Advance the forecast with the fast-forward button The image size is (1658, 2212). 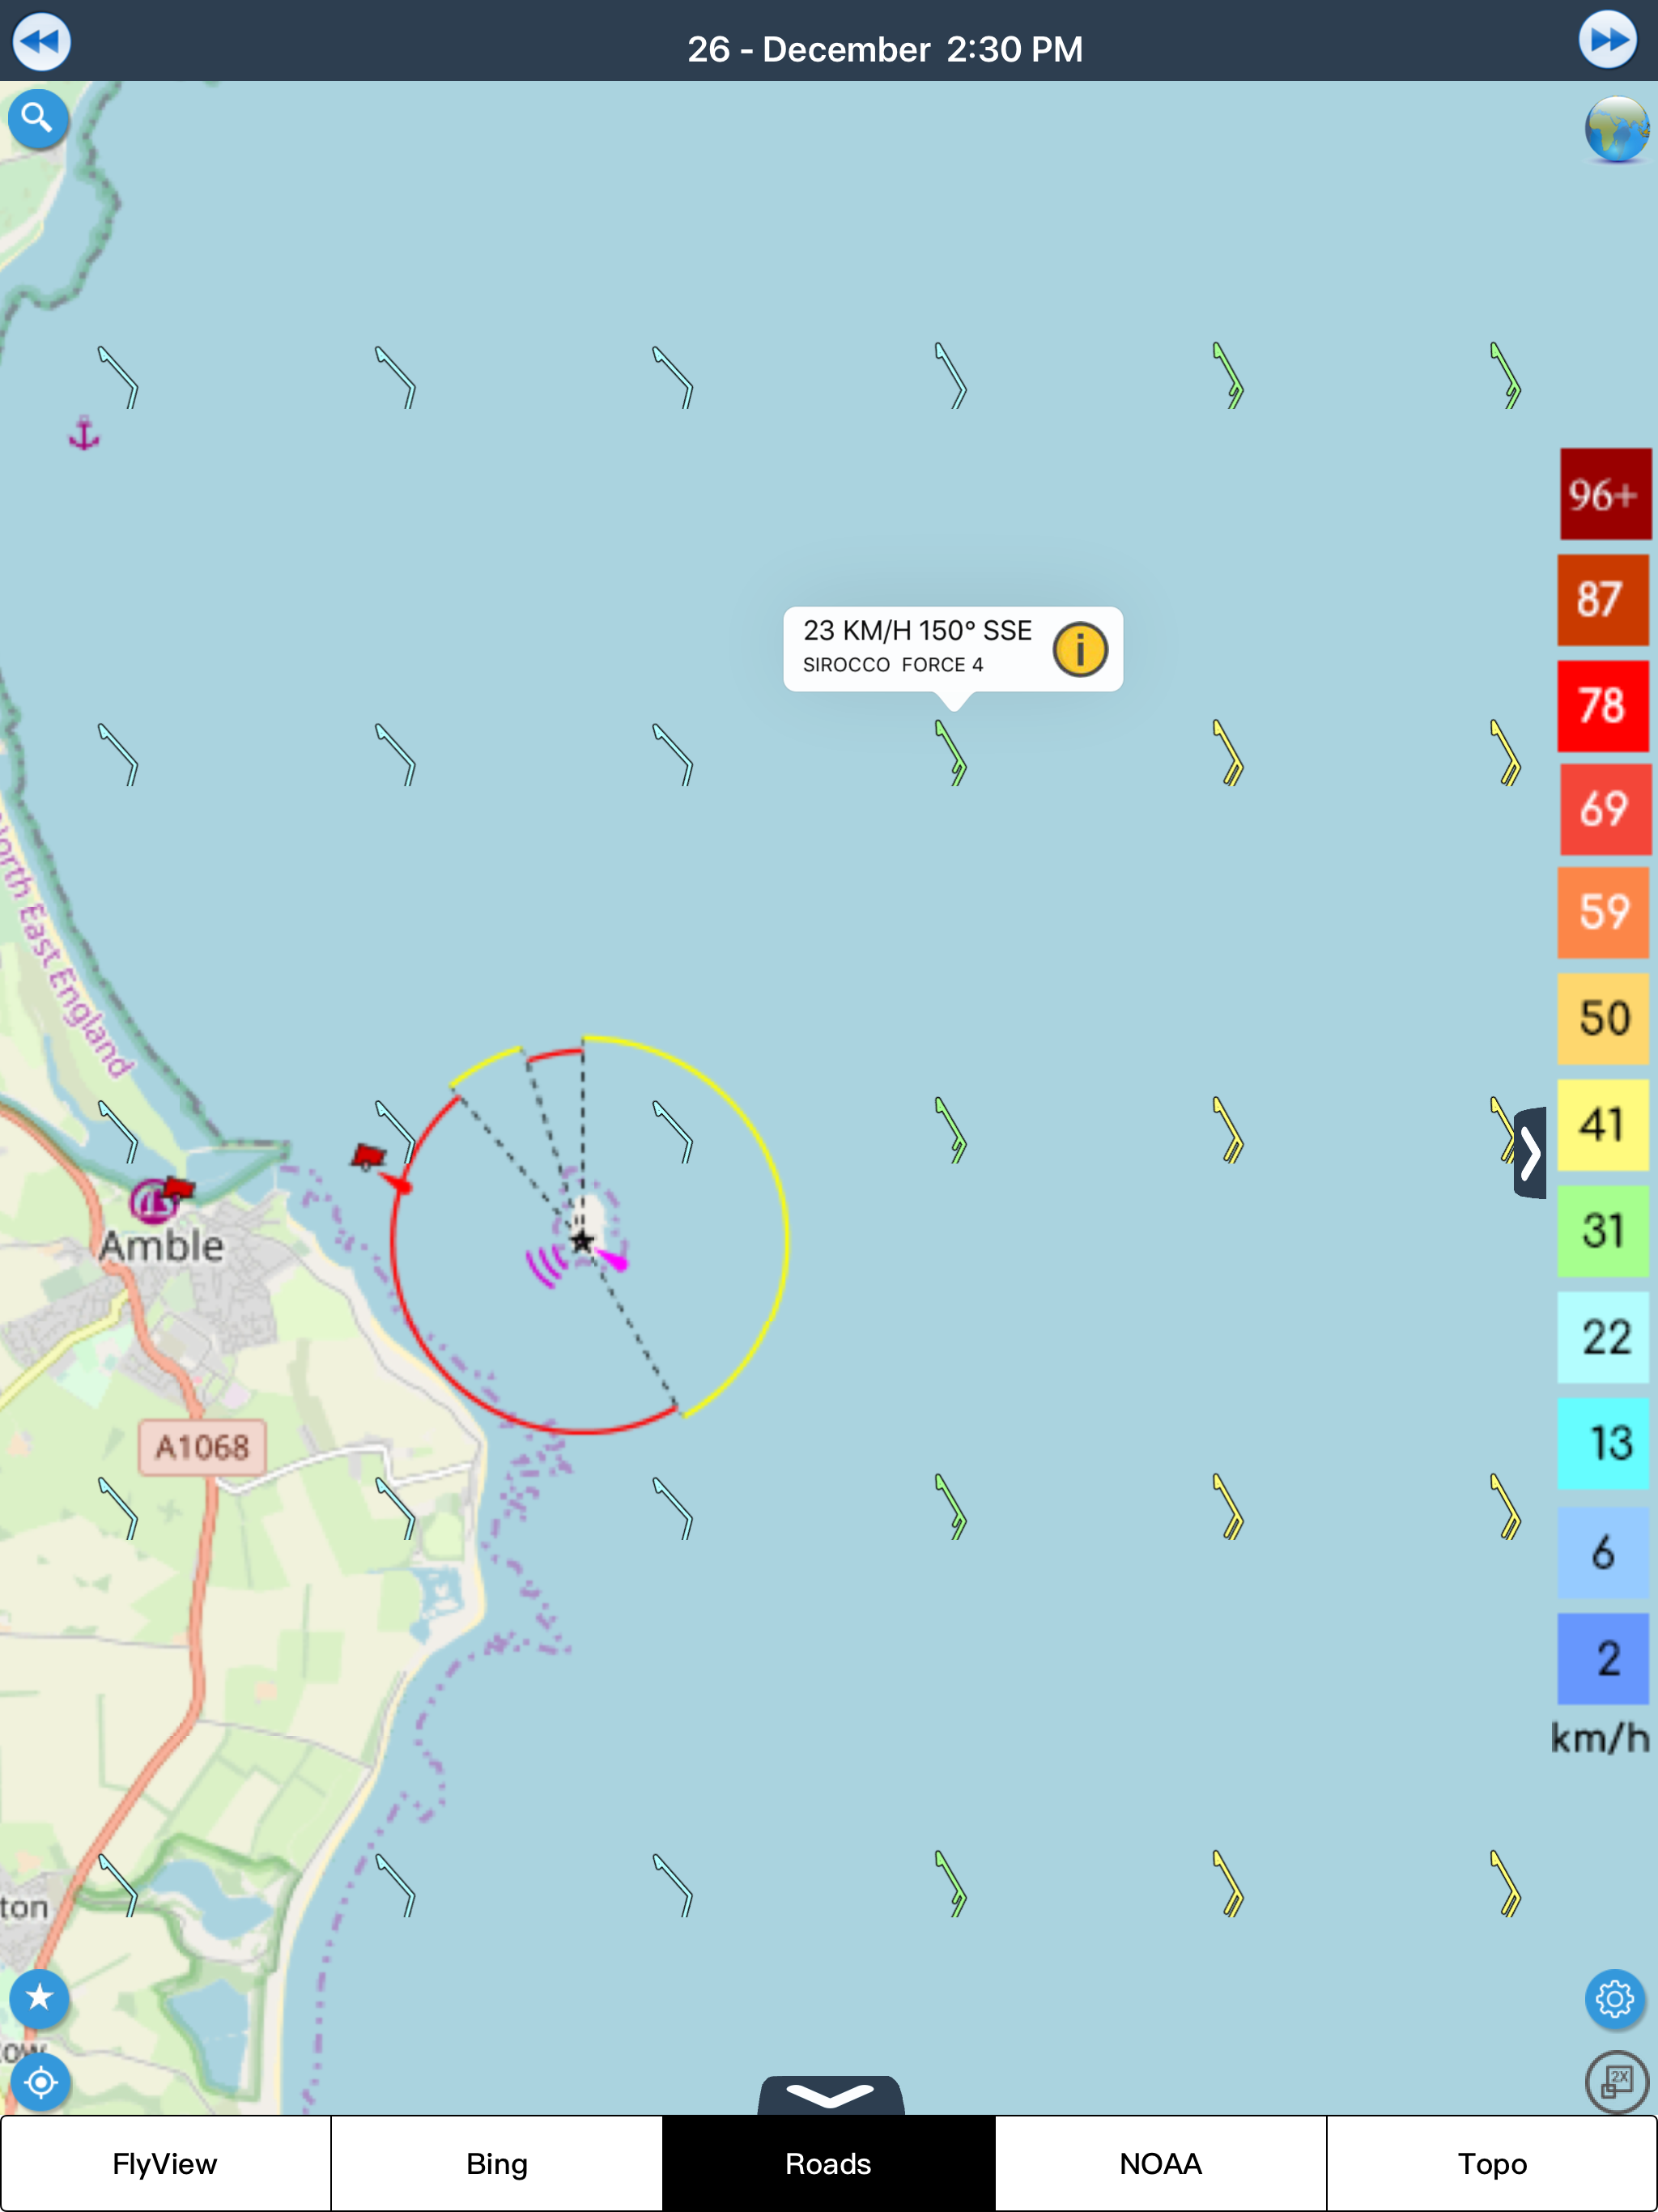pyautogui.click(x=1607, y=40)
